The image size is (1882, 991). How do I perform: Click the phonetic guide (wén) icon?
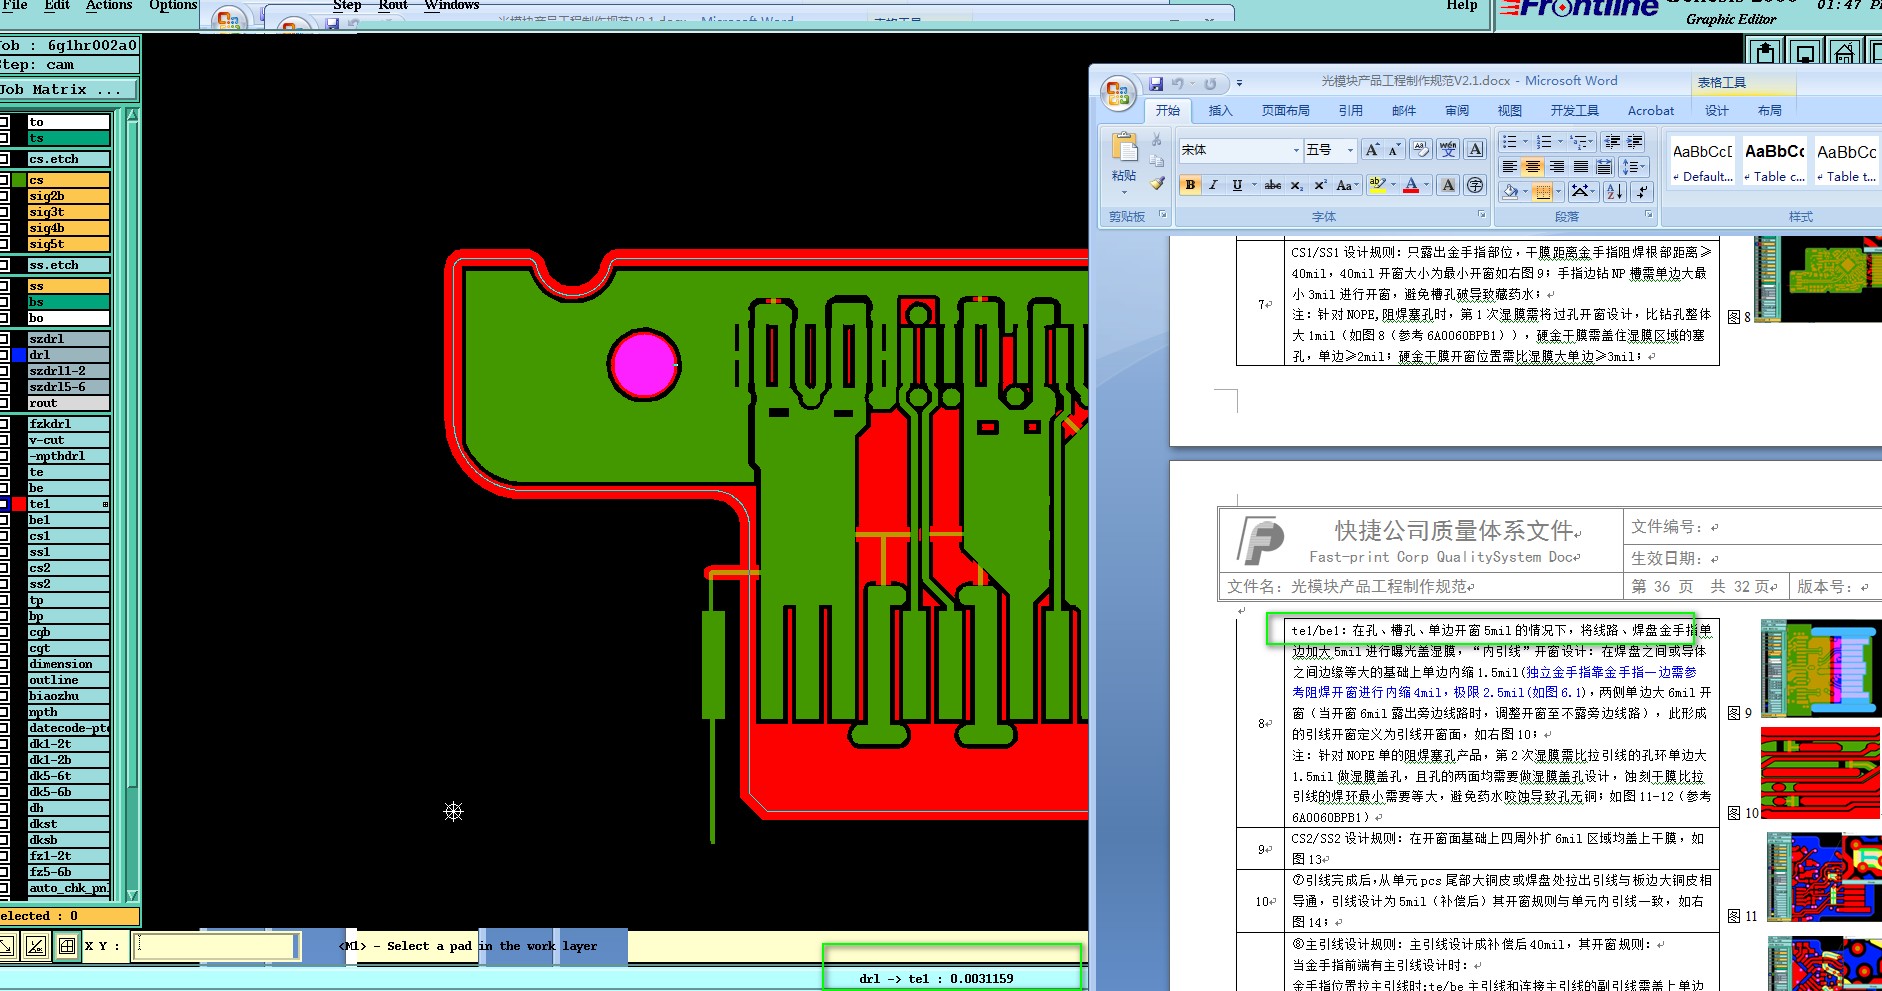pos(1448,150)
